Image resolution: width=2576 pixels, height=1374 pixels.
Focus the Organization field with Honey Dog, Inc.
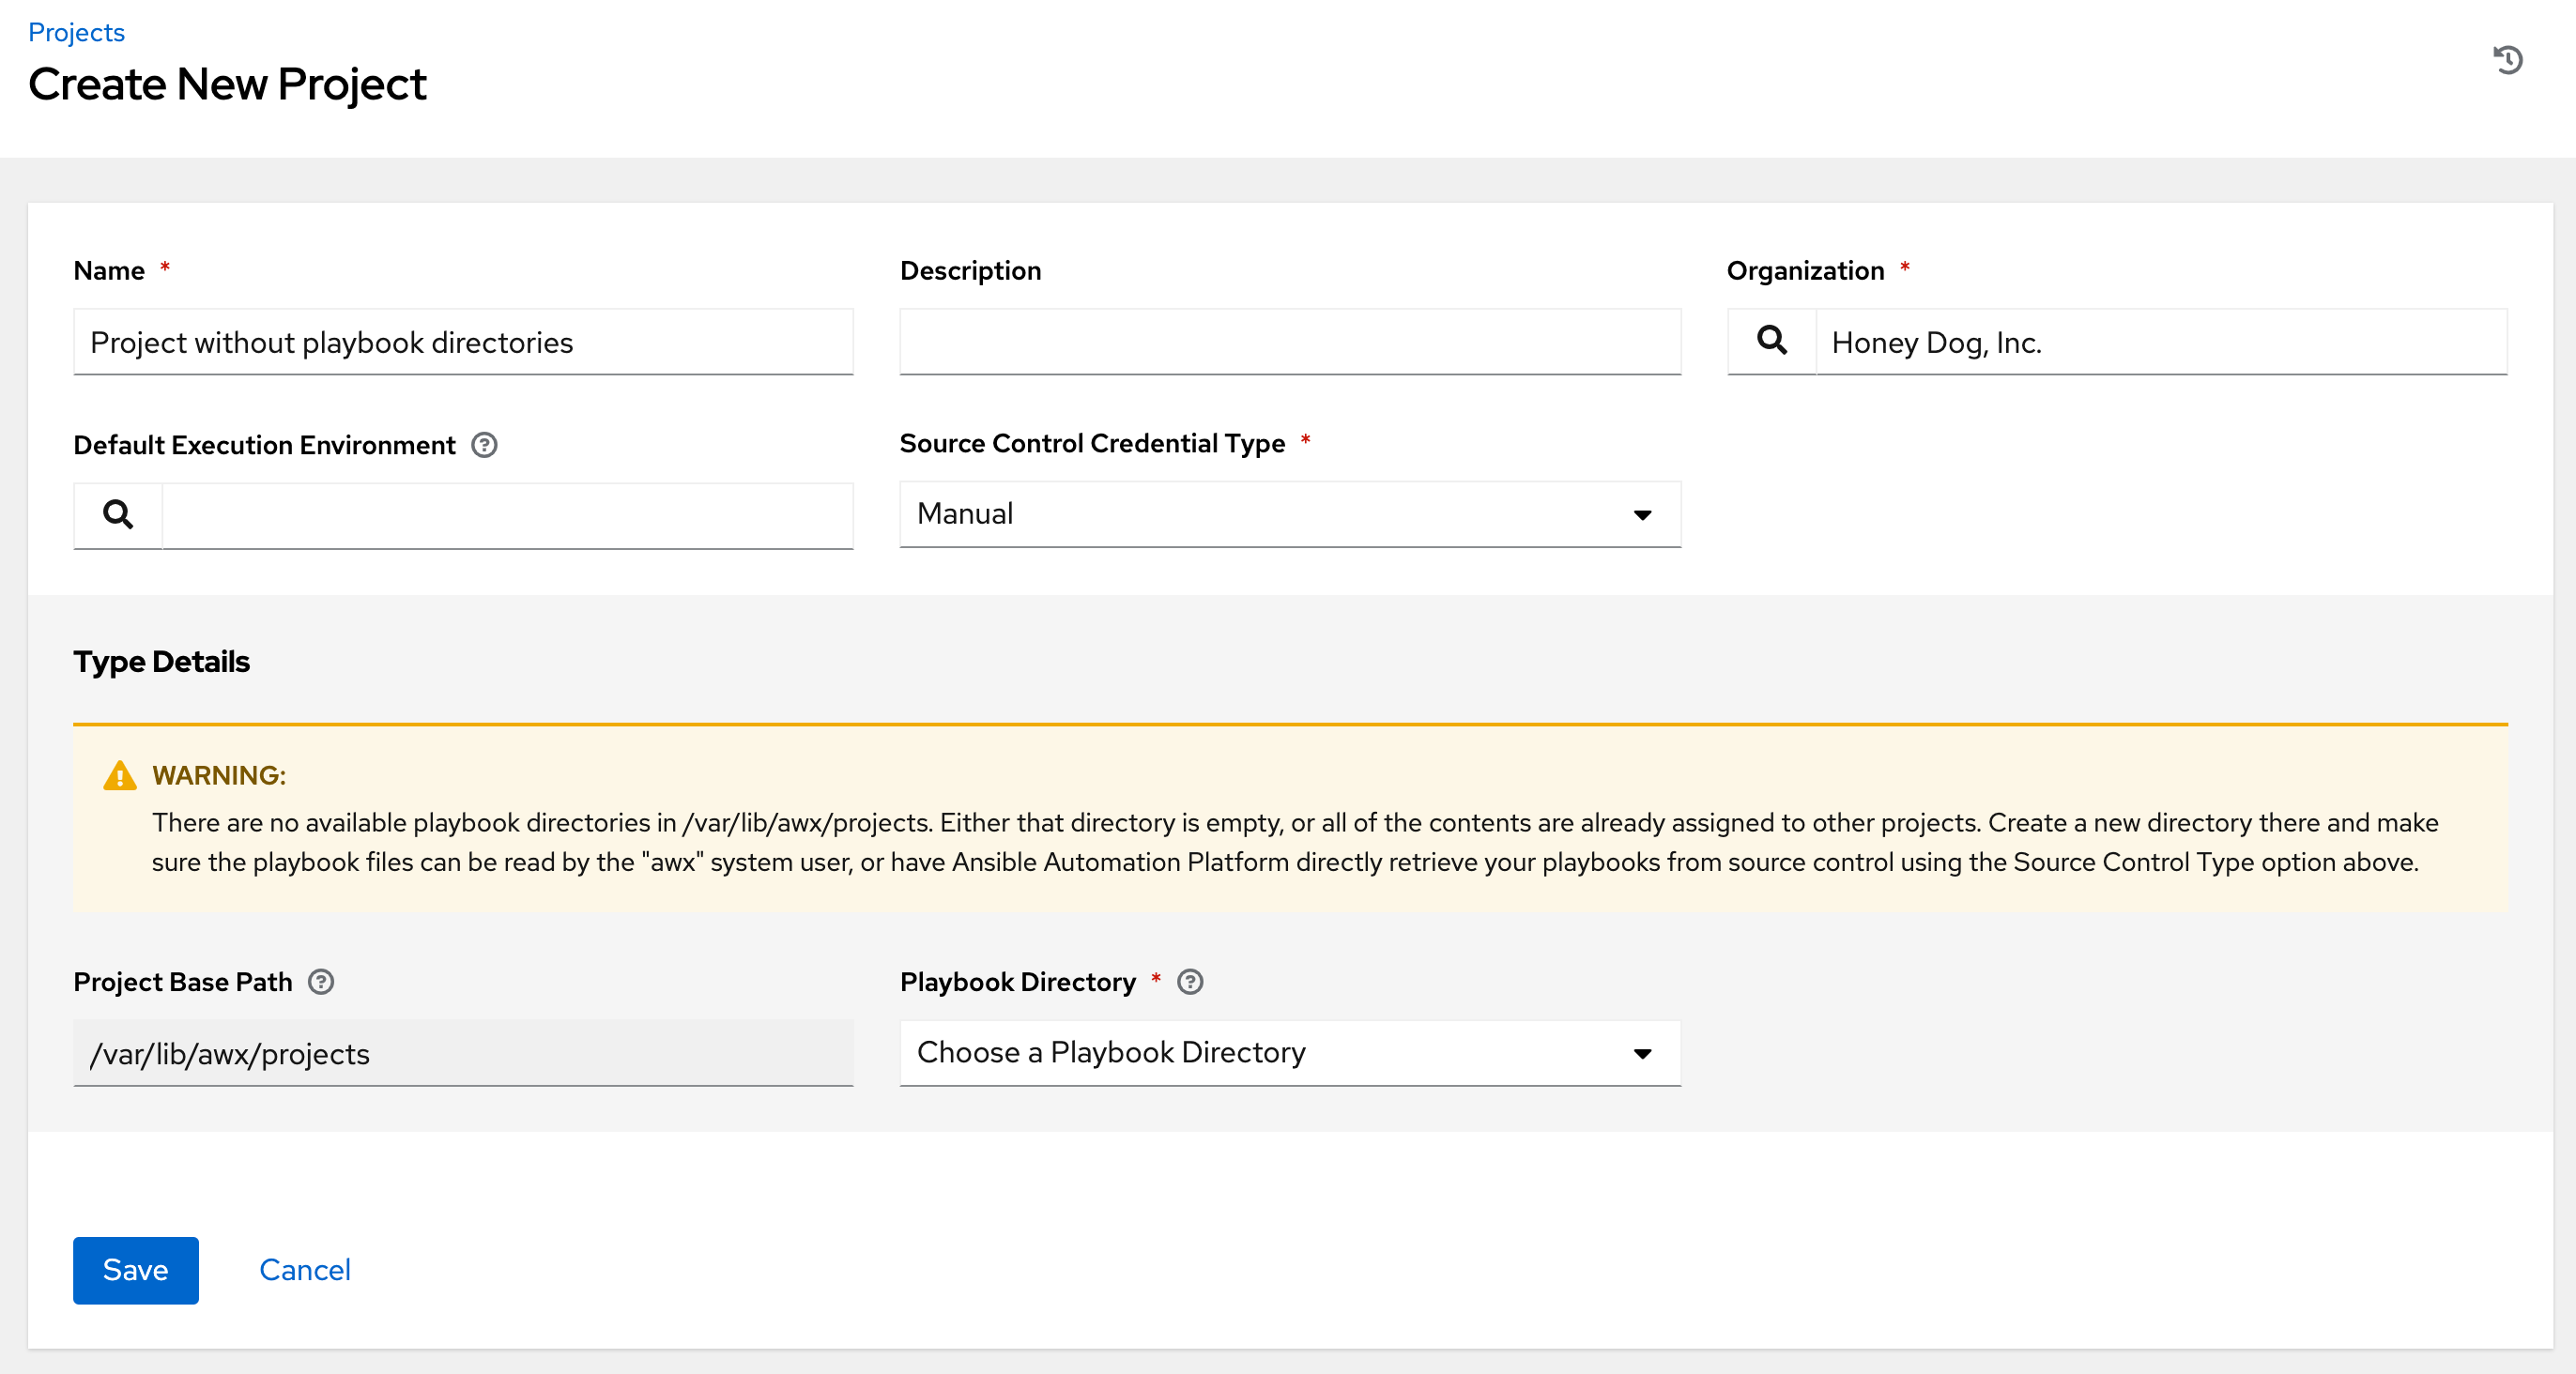pos(2161,342)
